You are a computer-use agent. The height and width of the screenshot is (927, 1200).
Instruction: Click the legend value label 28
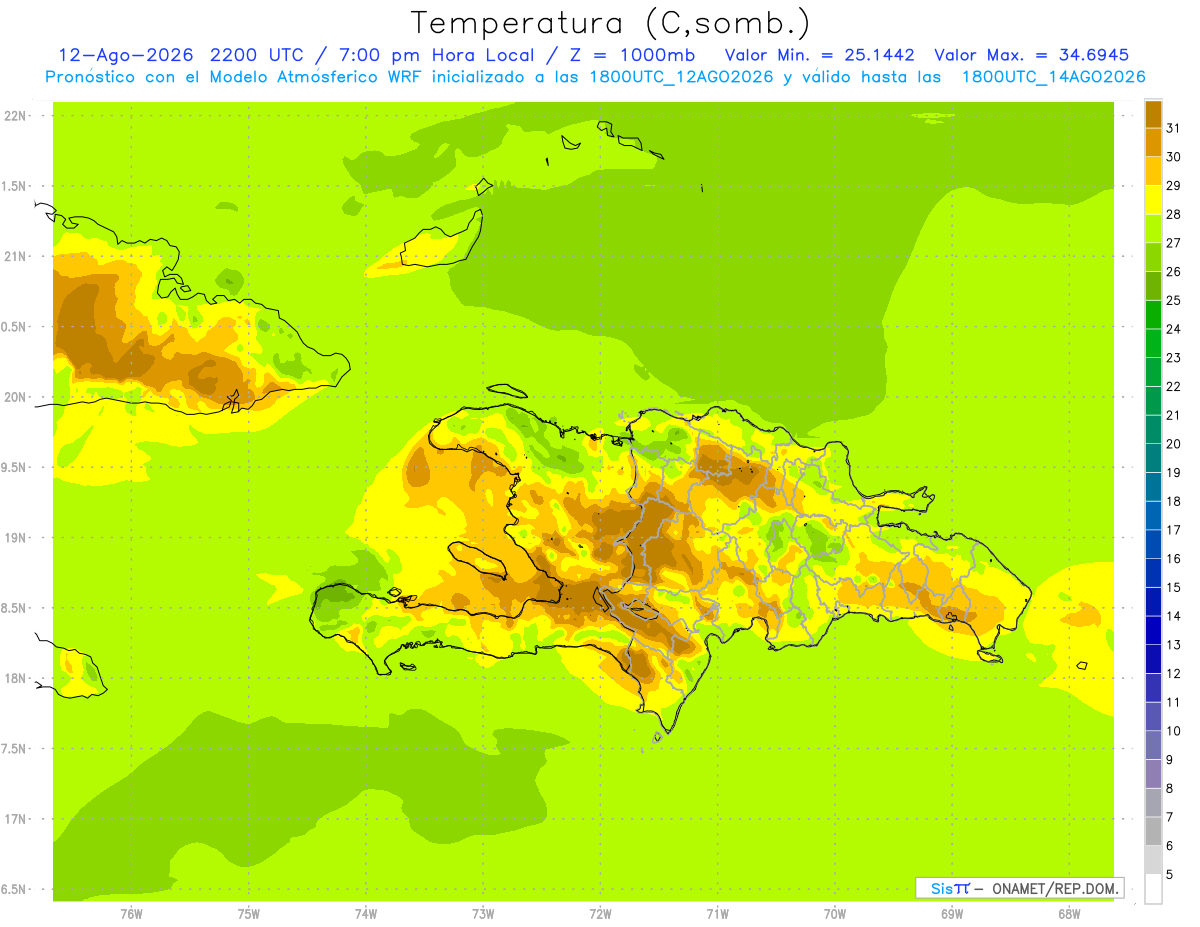click(x=1174, y=214)
